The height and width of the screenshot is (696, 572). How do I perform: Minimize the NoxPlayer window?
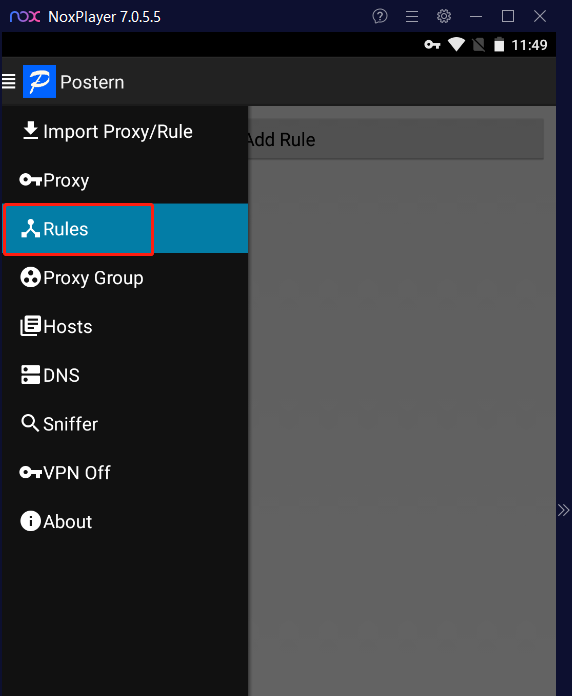pos(476,16)
